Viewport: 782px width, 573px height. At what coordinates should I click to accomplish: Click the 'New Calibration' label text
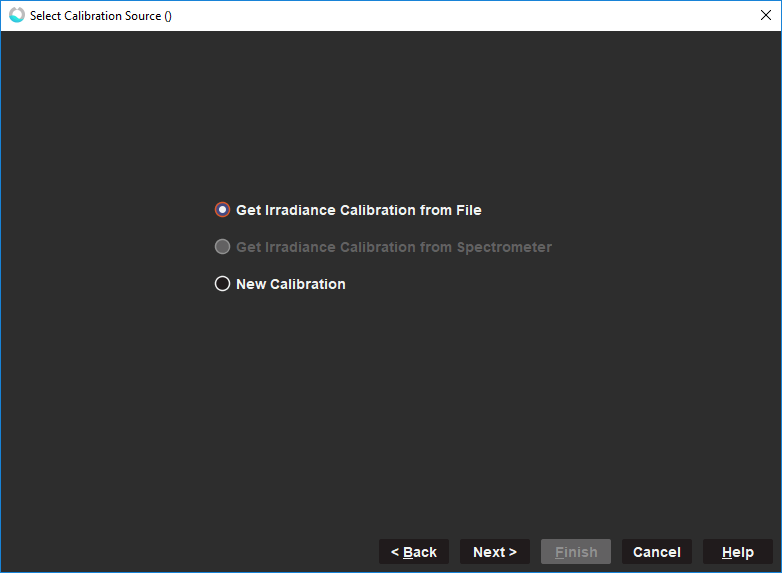290,284
